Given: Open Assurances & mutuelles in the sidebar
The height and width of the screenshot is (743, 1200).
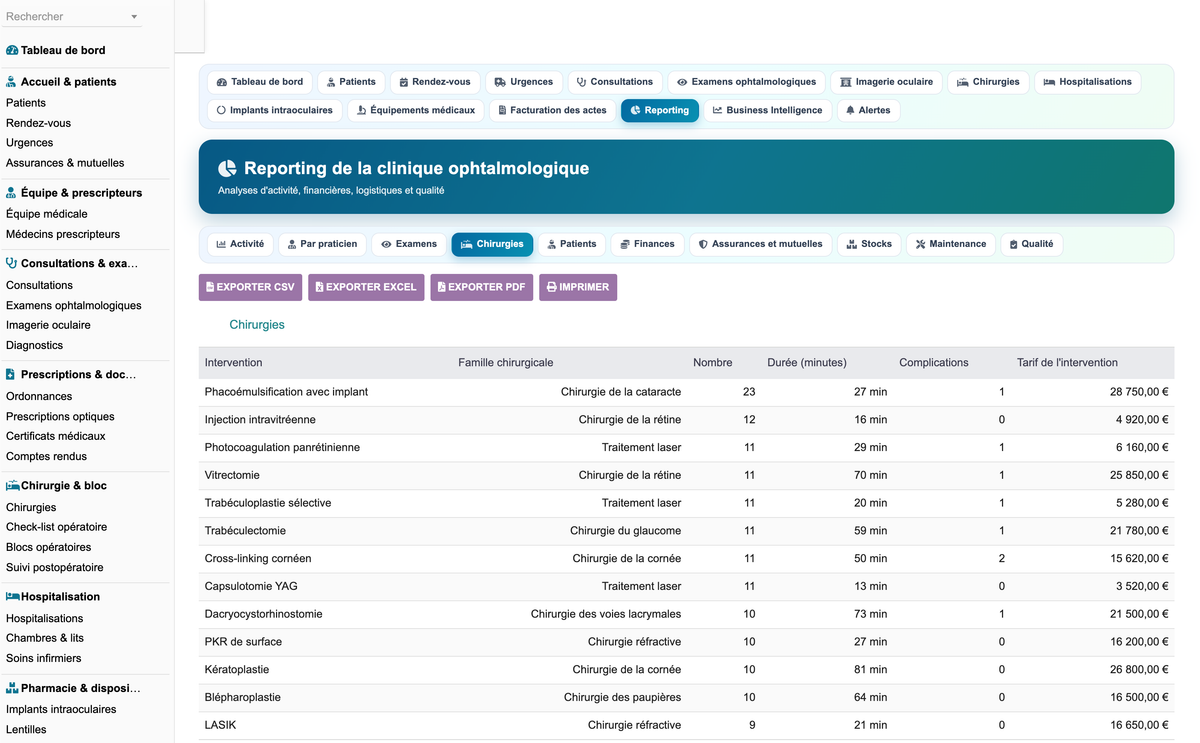Looking at the screenshot, I should 65,163.
